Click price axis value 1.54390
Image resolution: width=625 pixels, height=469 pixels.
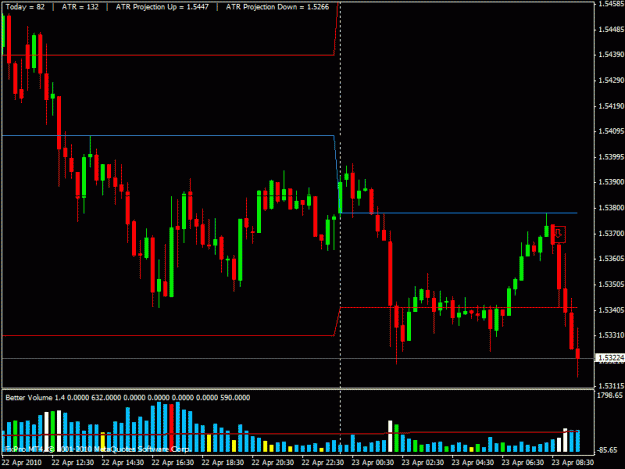point(611,55)
